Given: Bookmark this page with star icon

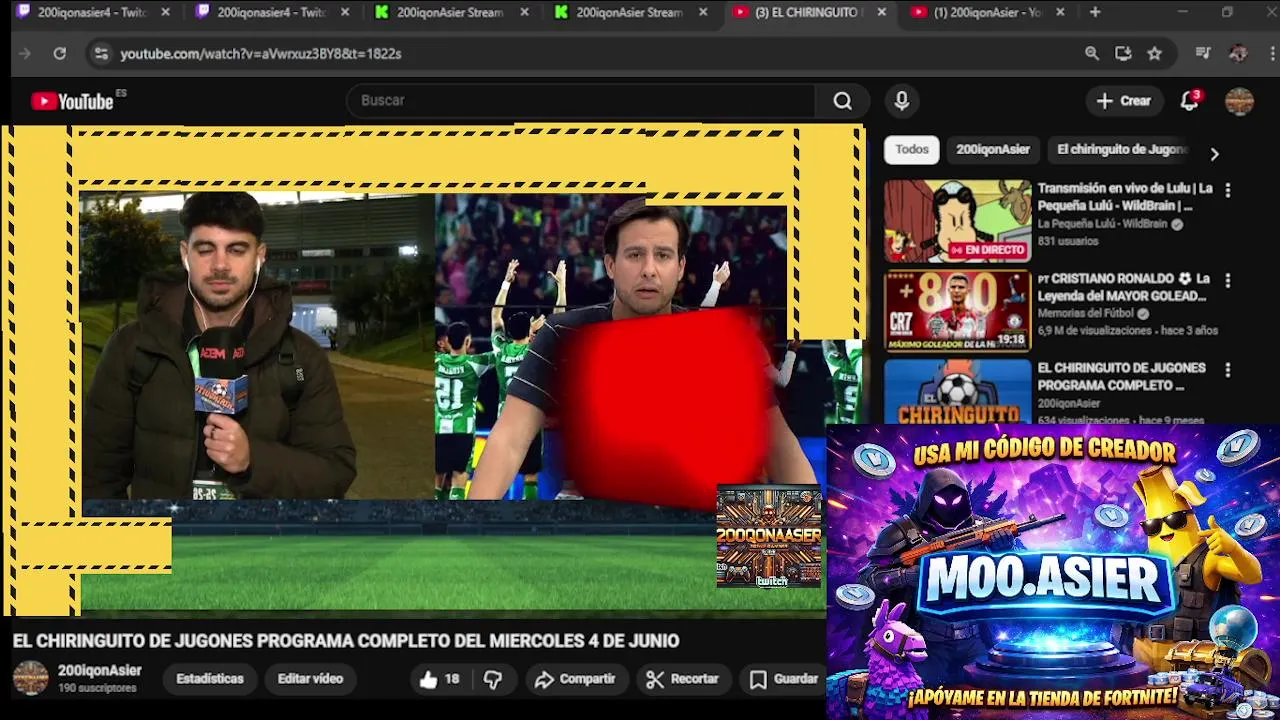Looking at the screenshot, I should (1155, 53).
